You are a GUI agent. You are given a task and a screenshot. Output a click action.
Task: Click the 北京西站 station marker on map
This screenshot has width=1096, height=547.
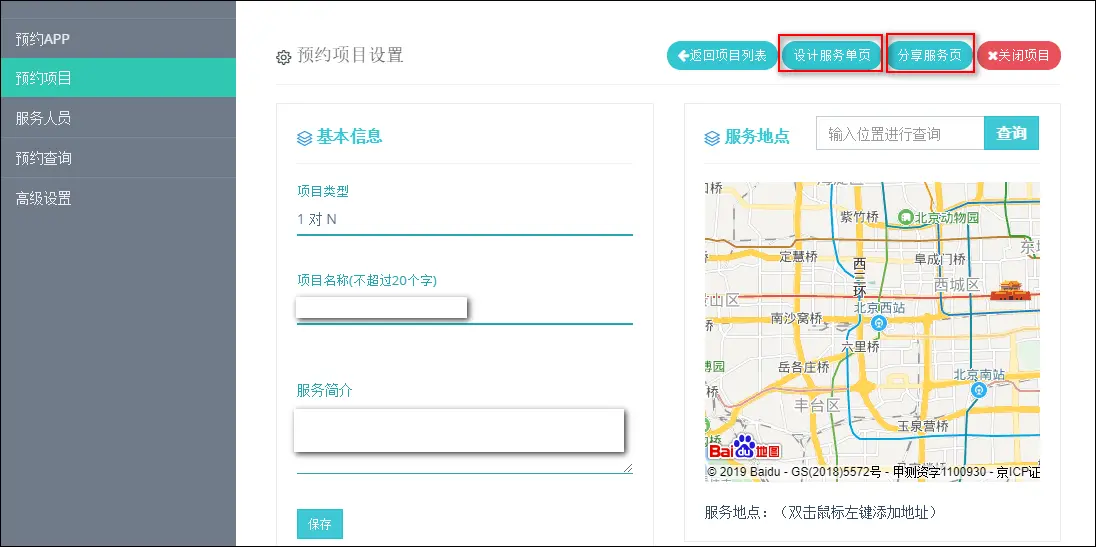(x=879, y=325)
